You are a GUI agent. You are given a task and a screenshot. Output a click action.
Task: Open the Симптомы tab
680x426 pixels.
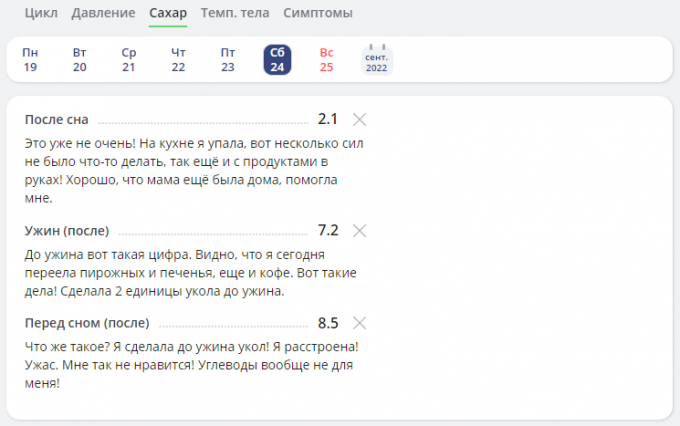317,13
